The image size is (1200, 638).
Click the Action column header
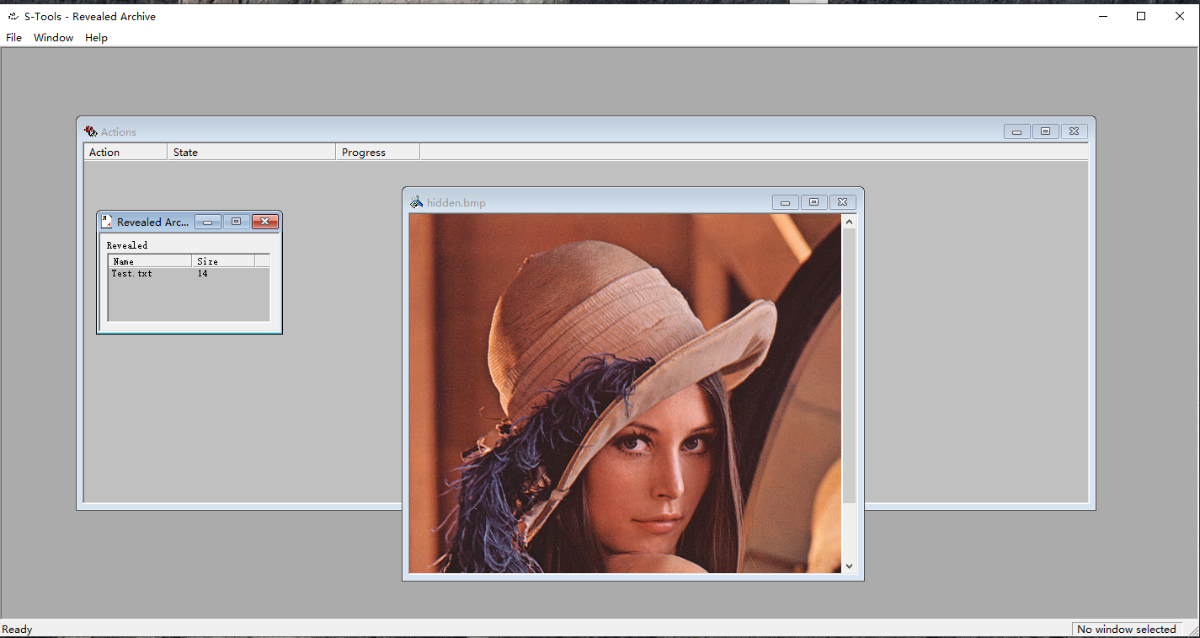125,152
